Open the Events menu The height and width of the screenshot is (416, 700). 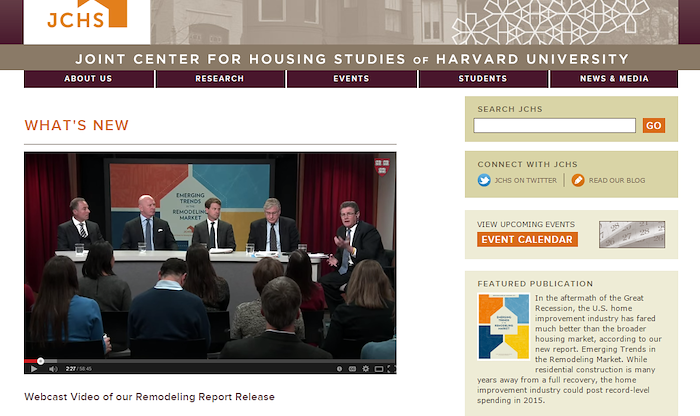[351, 79]
